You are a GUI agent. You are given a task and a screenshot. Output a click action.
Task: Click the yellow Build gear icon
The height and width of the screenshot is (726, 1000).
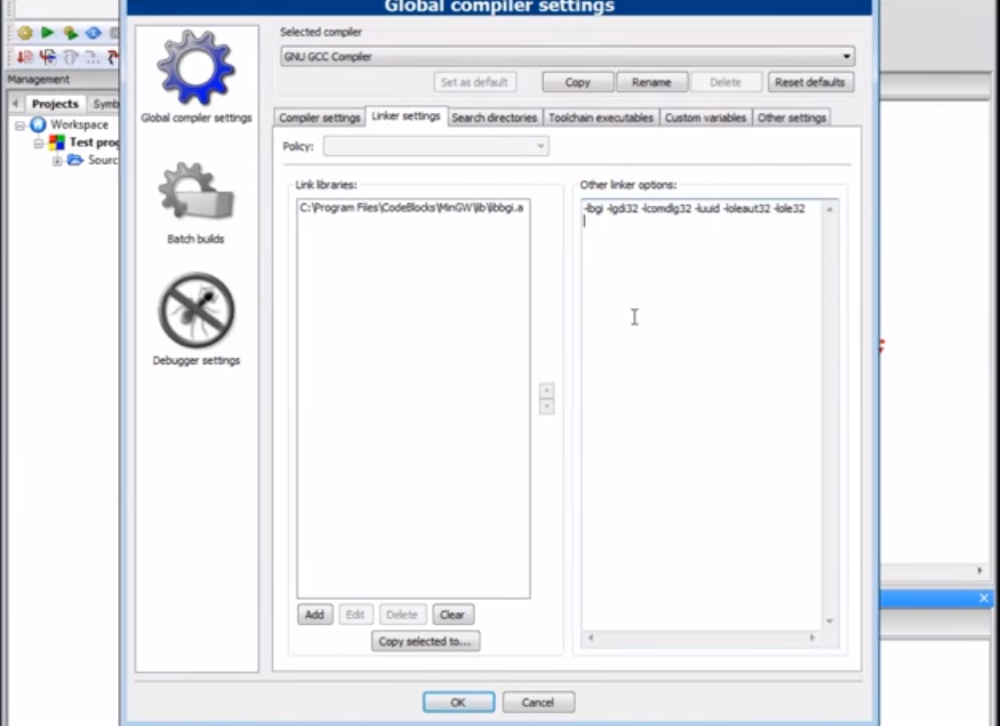25,33
